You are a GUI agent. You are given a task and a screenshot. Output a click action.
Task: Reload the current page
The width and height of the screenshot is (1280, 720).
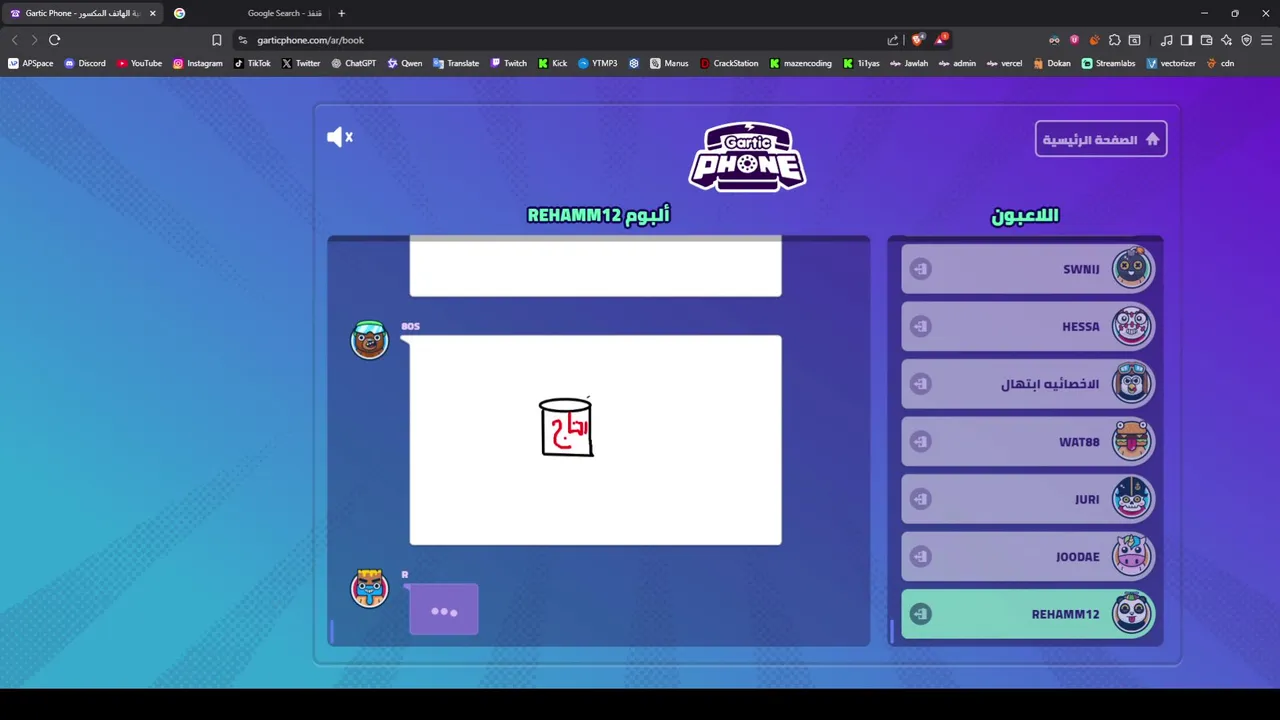pyautogui.click(x=54, y=40)
